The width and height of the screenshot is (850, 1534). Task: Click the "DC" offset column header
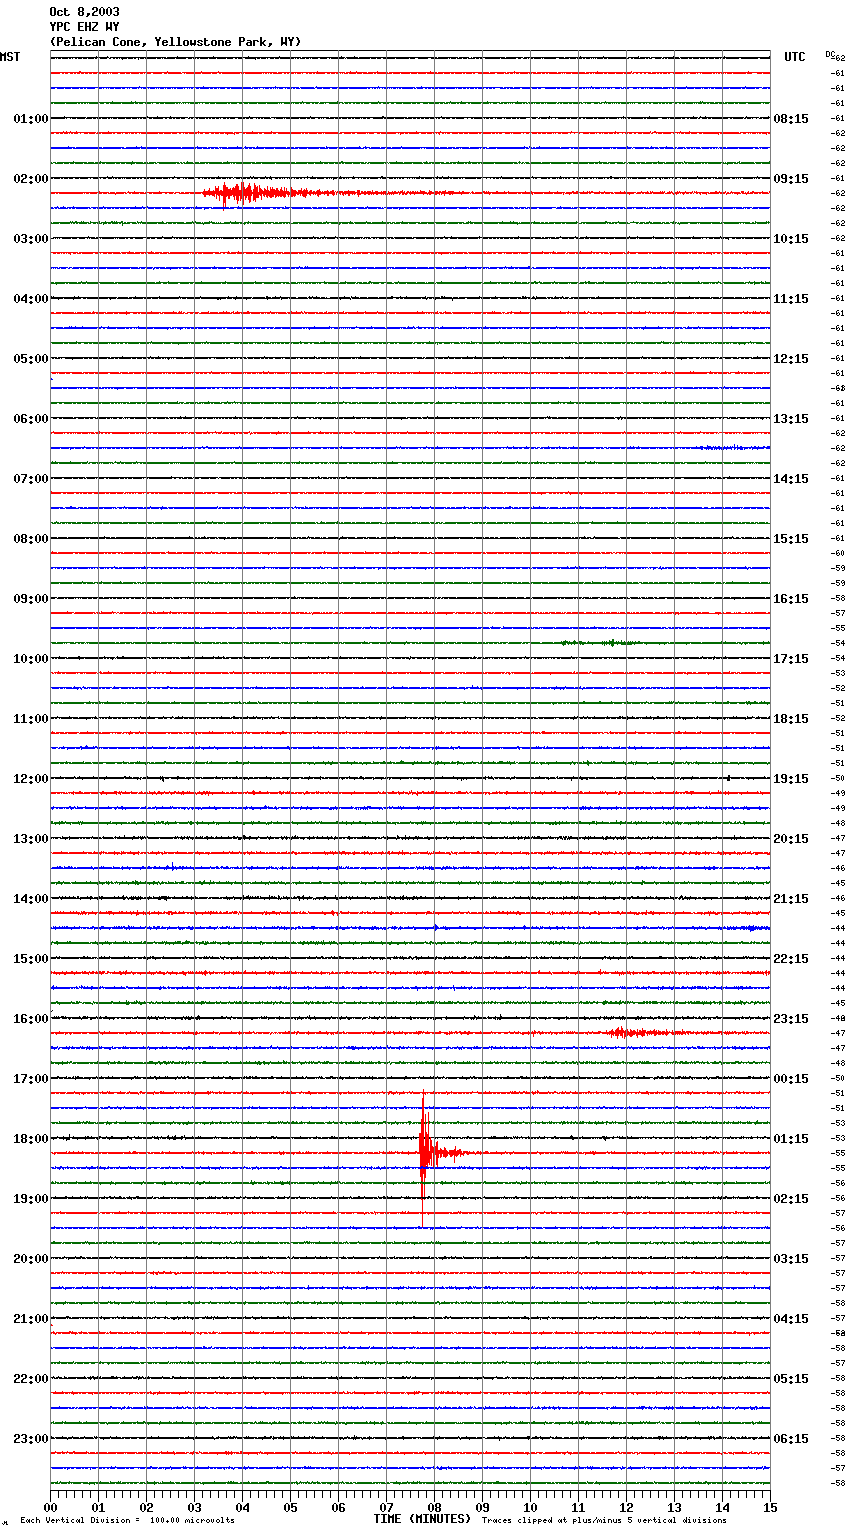[830, 54]
